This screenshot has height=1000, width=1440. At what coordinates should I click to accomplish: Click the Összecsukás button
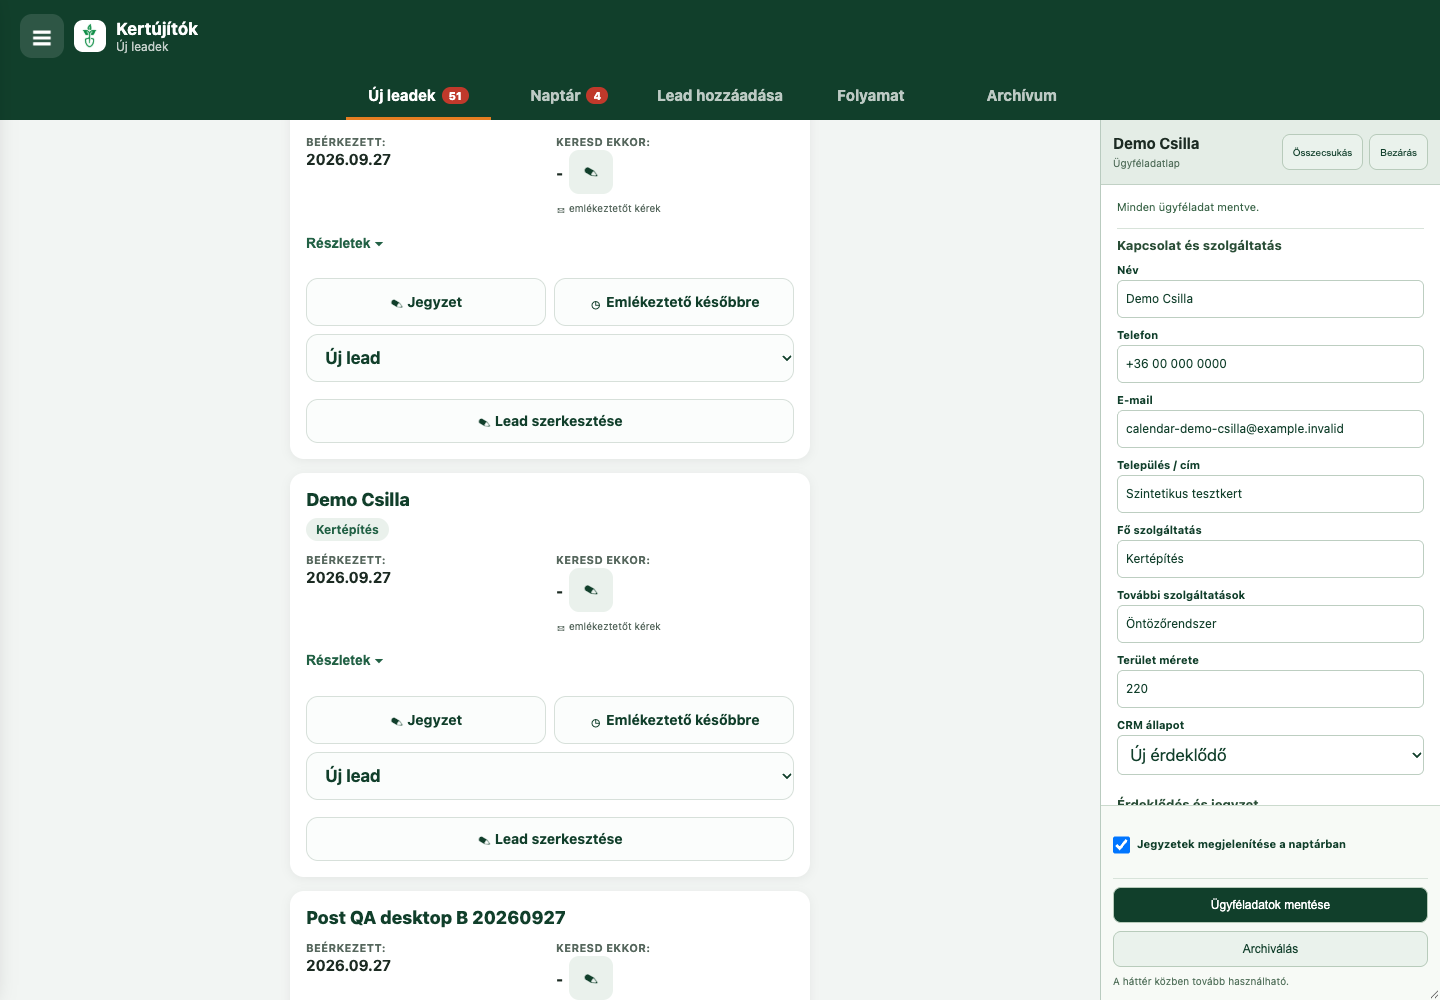pos(1322,152)
